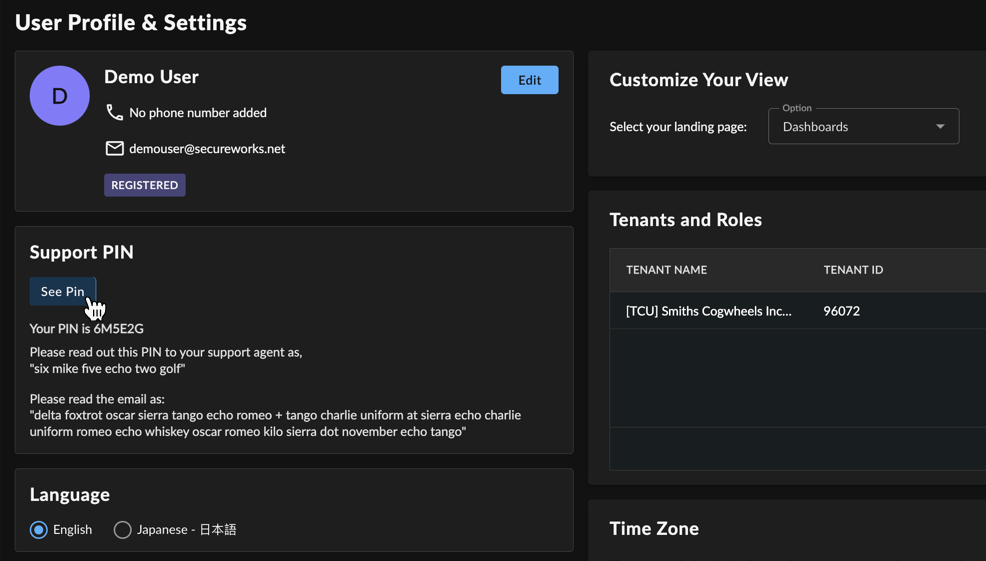Click the purple D user avatar
Screen dimensions: 986x561
click(60, 96)
